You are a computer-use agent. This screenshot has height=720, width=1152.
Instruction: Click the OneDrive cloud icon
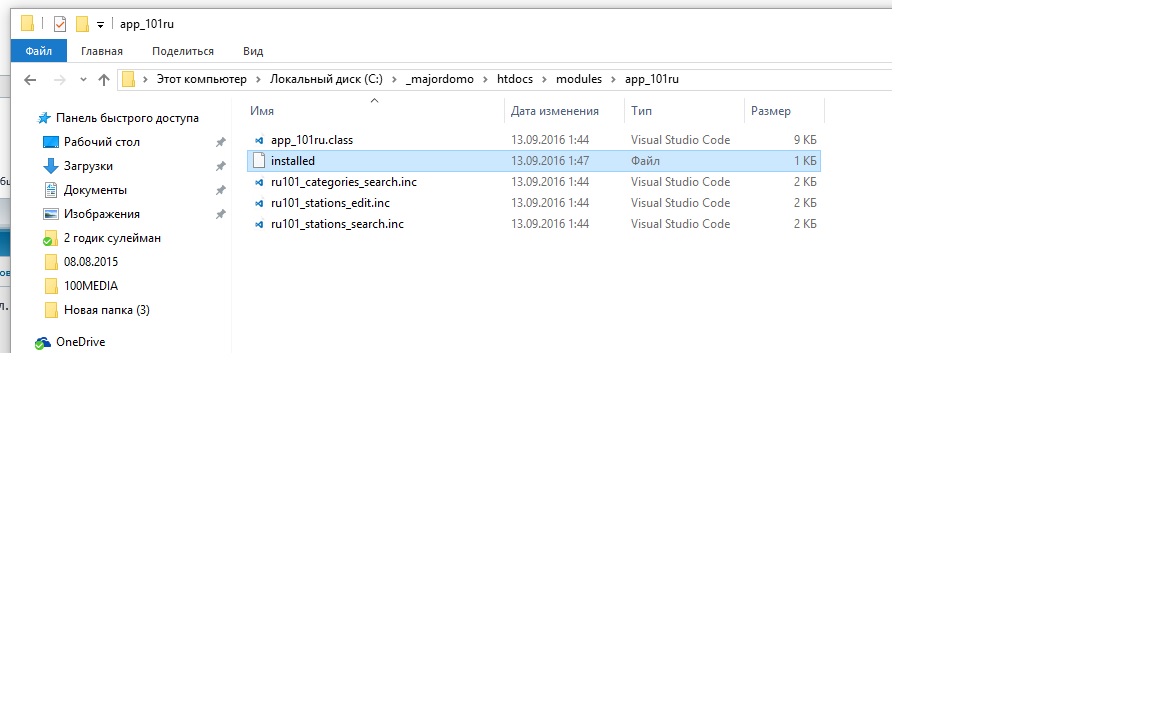(x=43, y=342)
